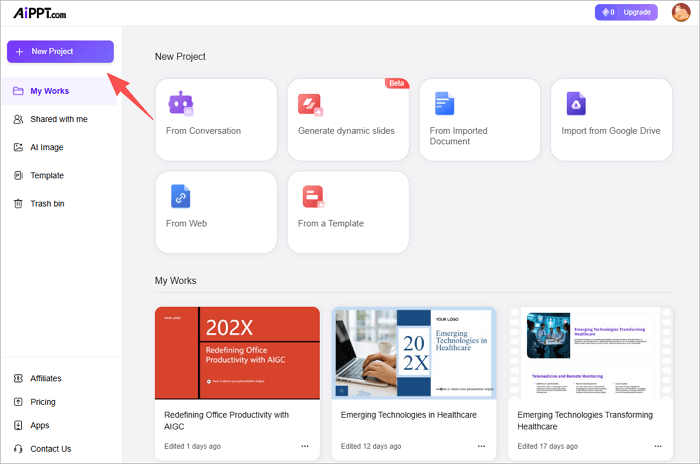Click title Emerging Technologies Transforming Healthcare
Viewport: 700px width, 464px height.
(585, 421)
